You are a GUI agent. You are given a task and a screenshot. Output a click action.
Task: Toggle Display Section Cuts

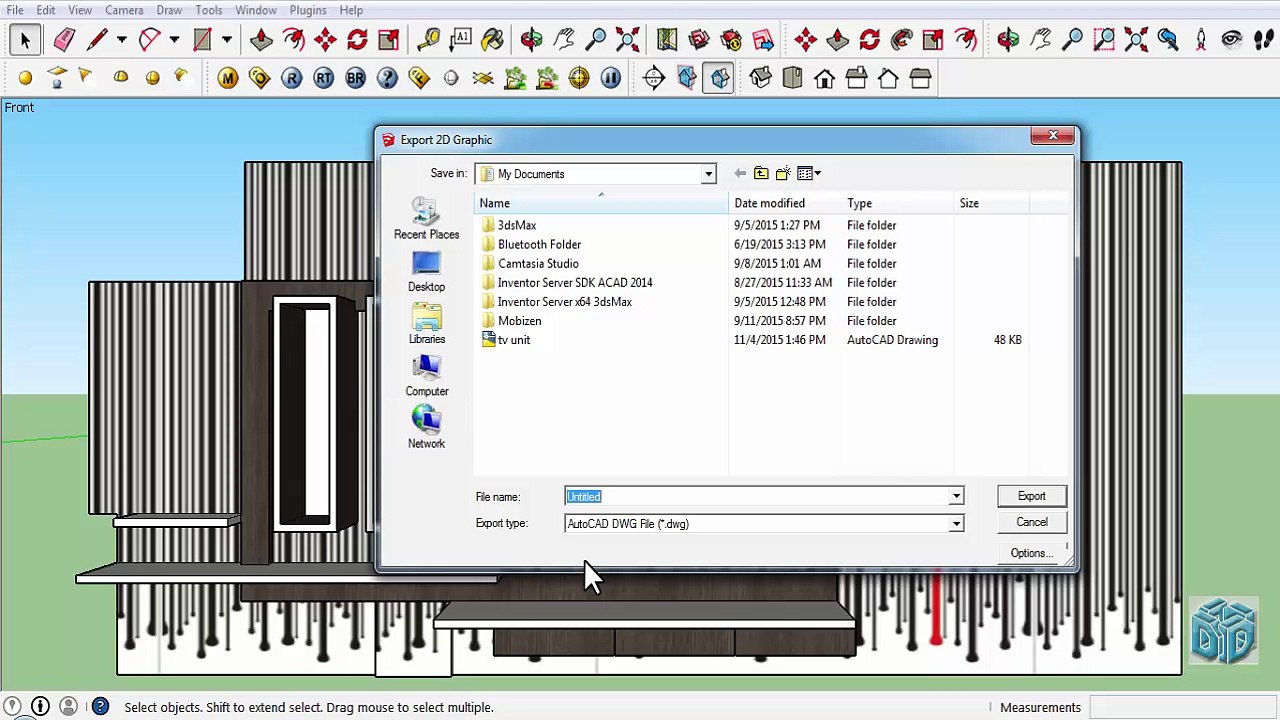point(719,78)
